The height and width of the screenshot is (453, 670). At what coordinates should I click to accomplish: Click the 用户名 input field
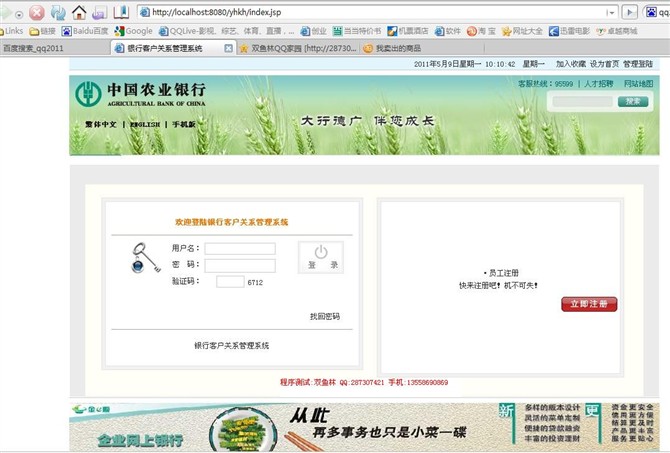240,248
